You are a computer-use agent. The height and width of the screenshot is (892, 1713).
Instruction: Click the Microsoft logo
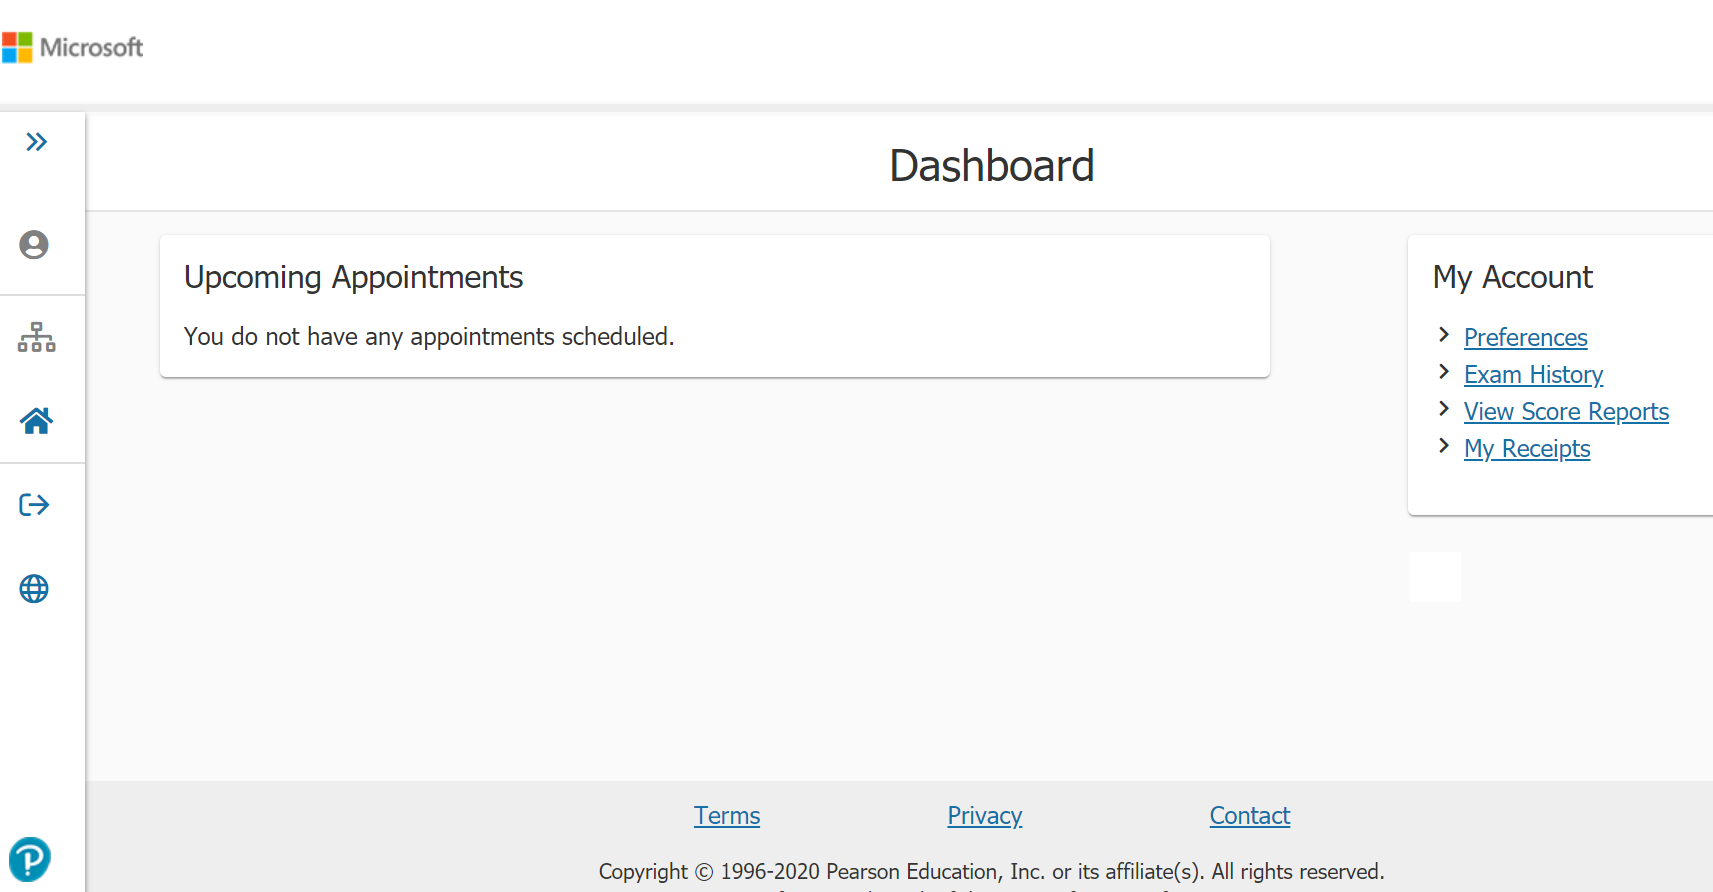pyautogui.click(x=72, y=47)
